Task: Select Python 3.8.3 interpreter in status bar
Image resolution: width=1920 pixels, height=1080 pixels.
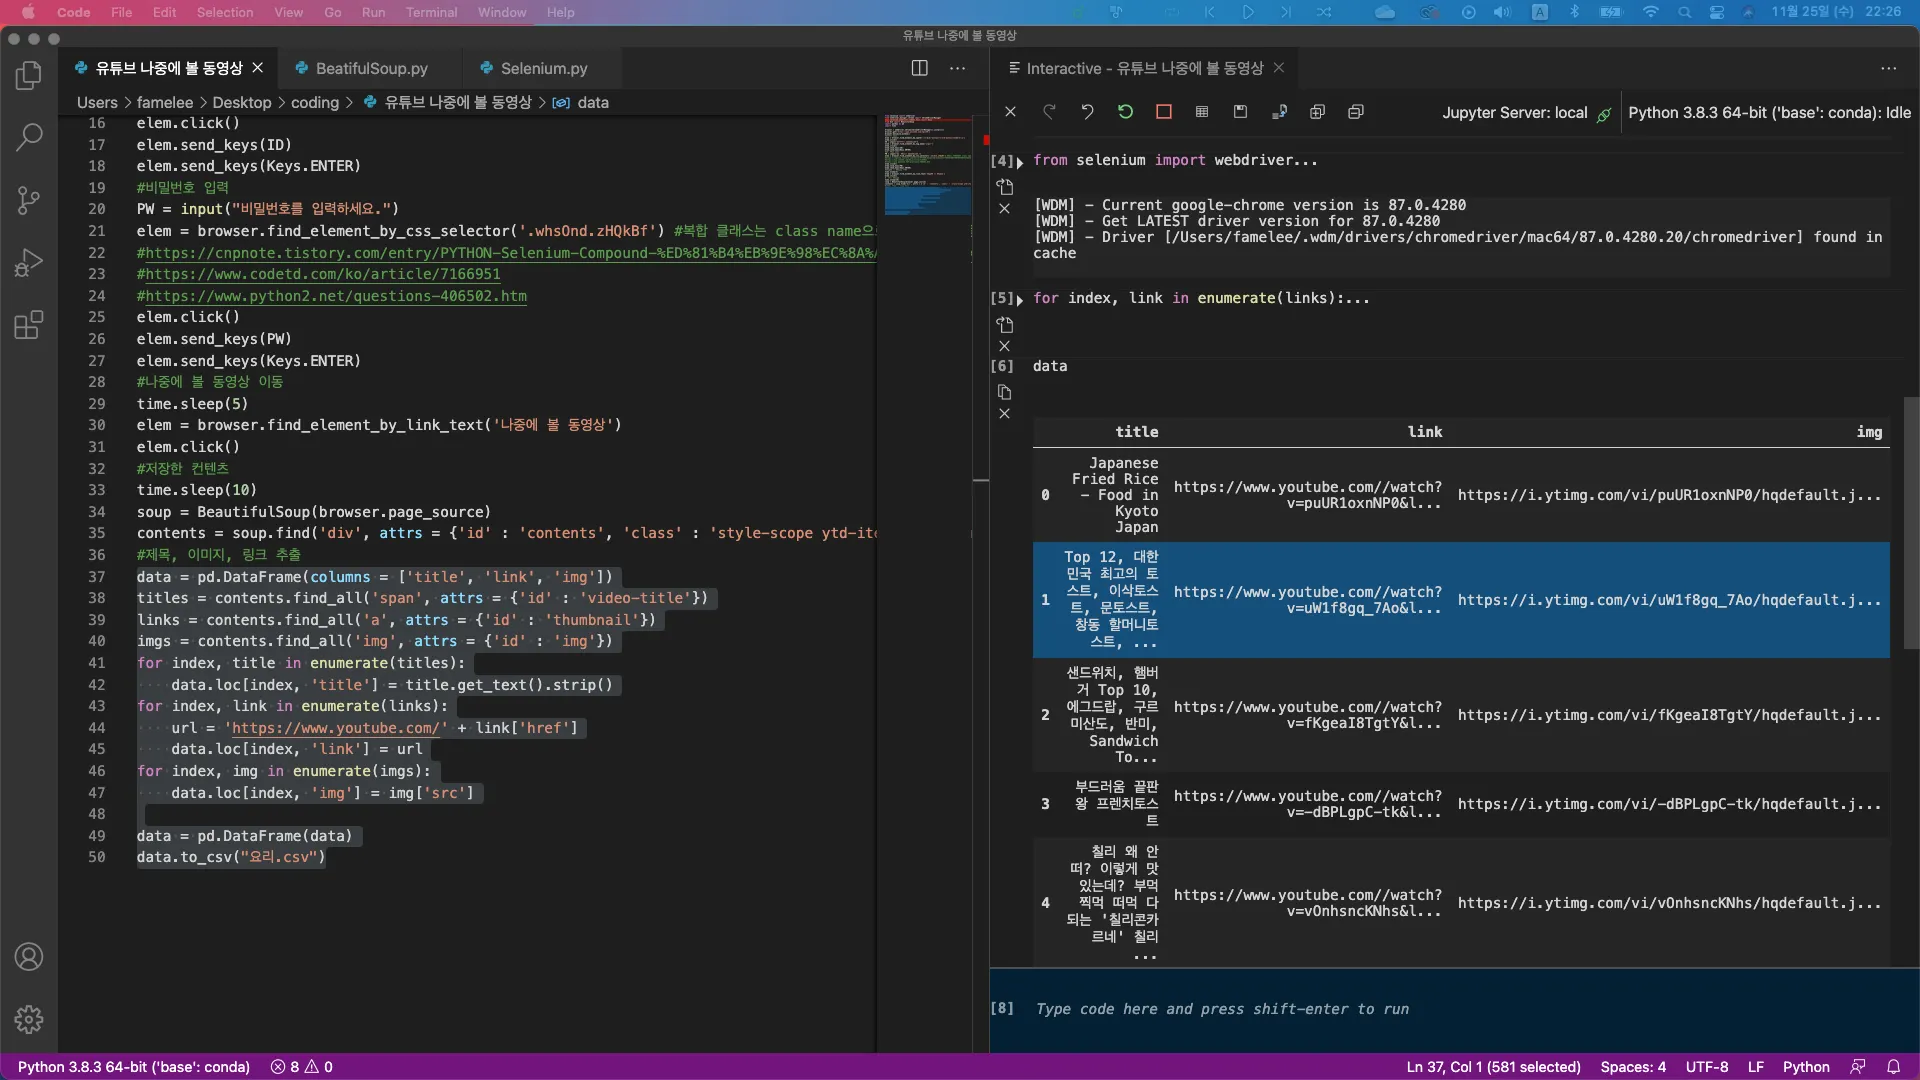Action: pos(133,1067)
